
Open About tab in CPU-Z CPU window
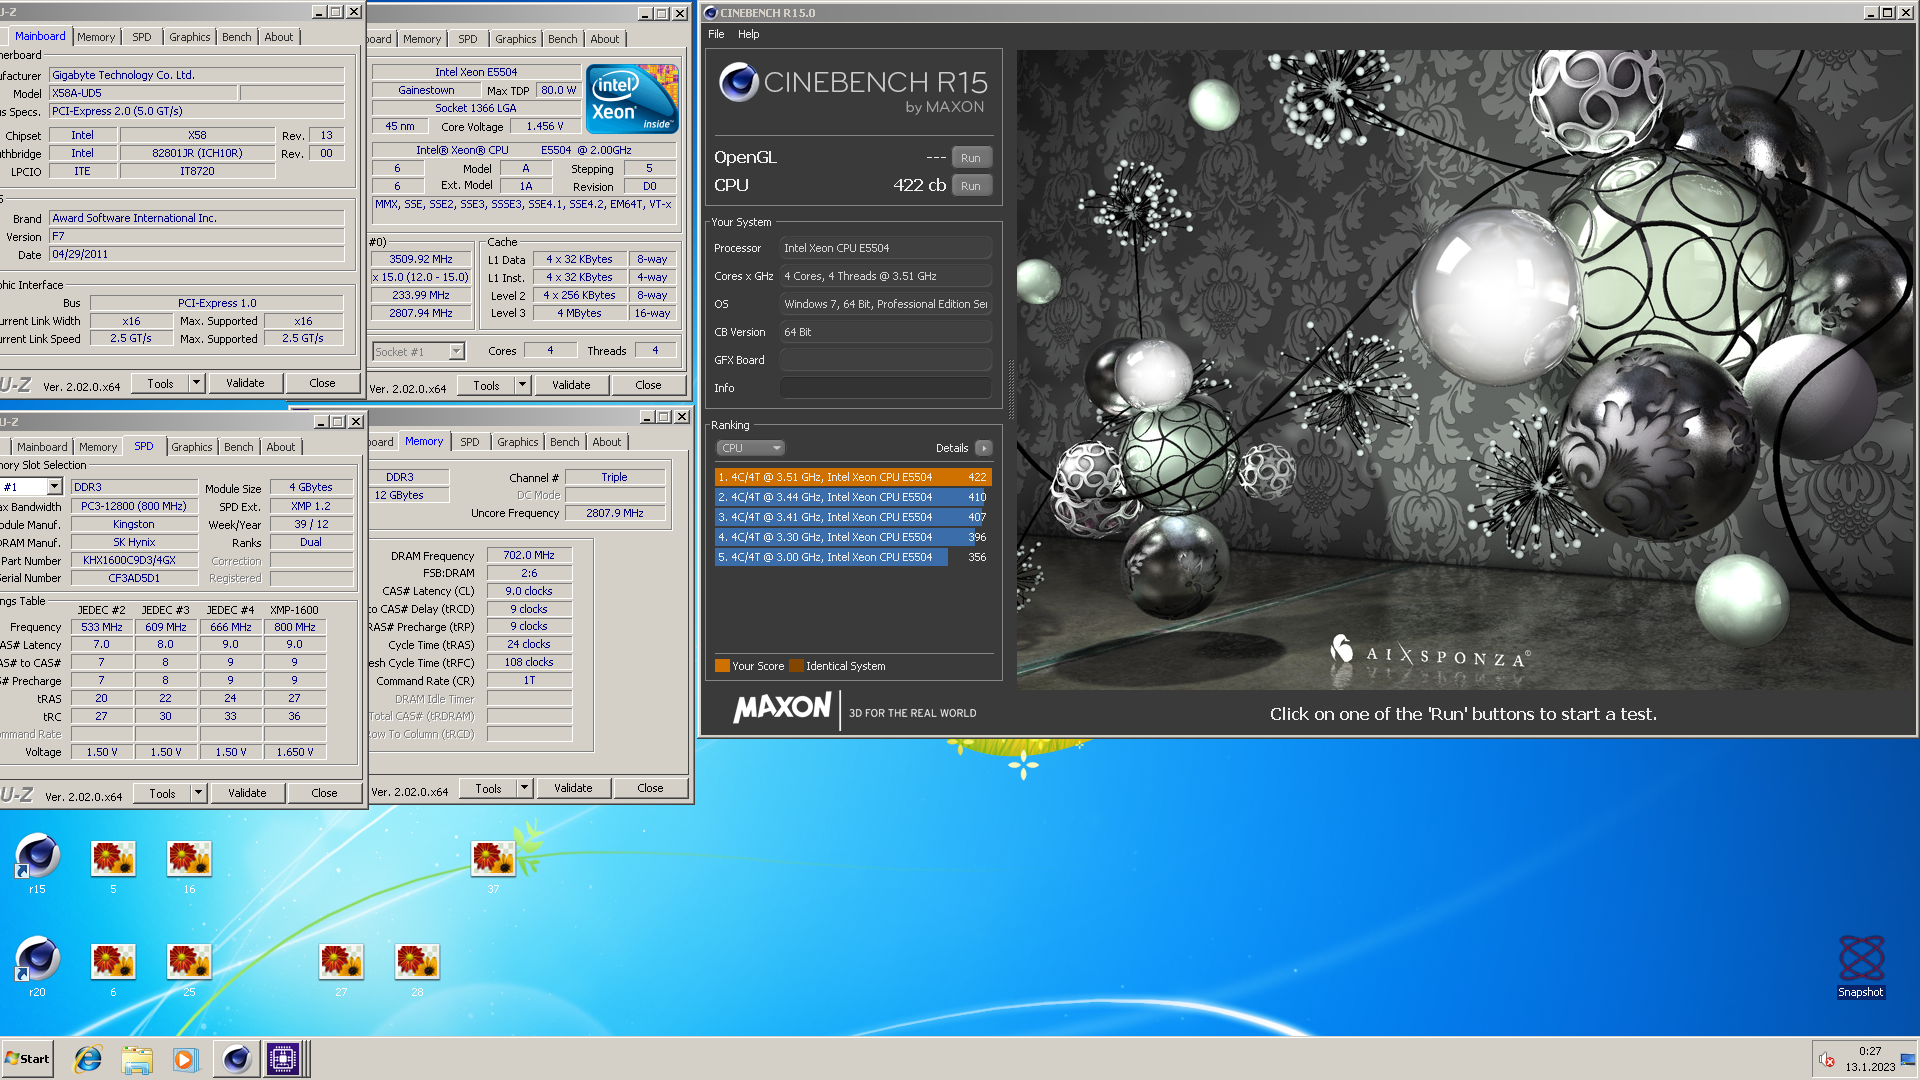[x=605, y=39]
